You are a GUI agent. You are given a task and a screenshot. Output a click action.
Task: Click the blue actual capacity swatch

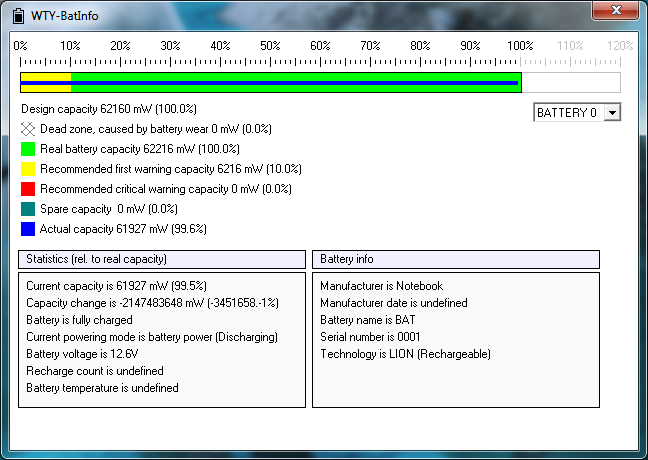[28, 229]
